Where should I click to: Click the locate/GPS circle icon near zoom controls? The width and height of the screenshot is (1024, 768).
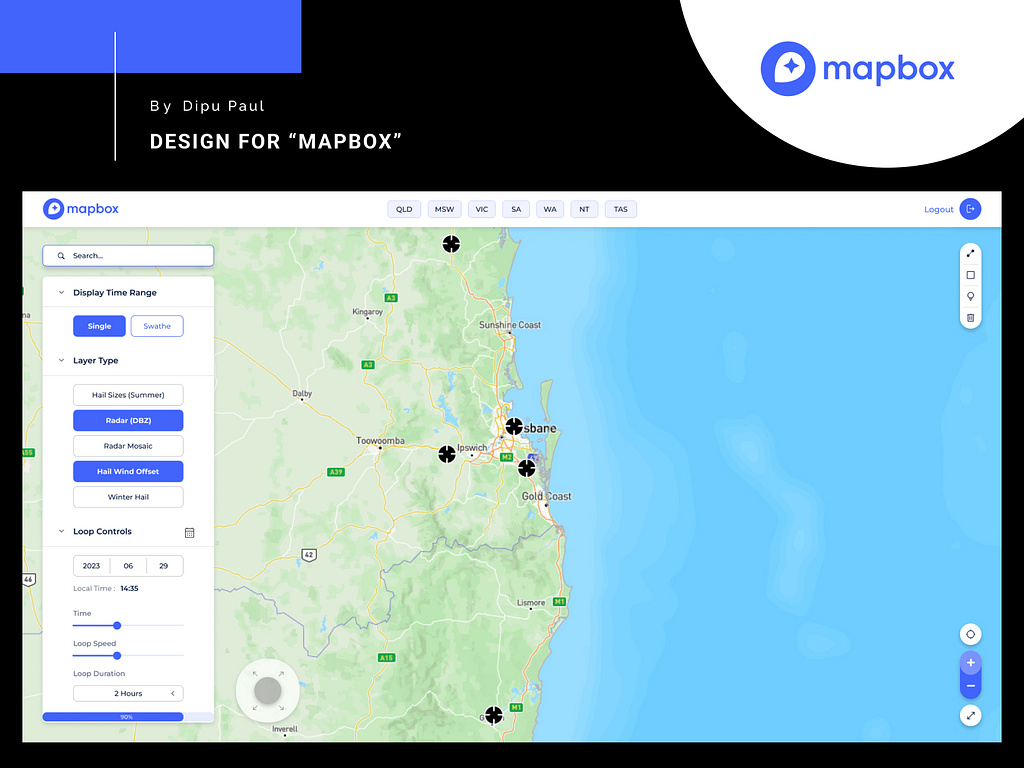click(970, 633)
